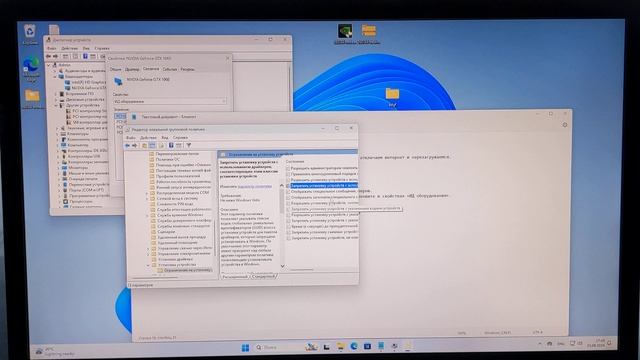
Task: Switch to the 'Драйвер' tab in properties dialog
Action: [132, 69]
